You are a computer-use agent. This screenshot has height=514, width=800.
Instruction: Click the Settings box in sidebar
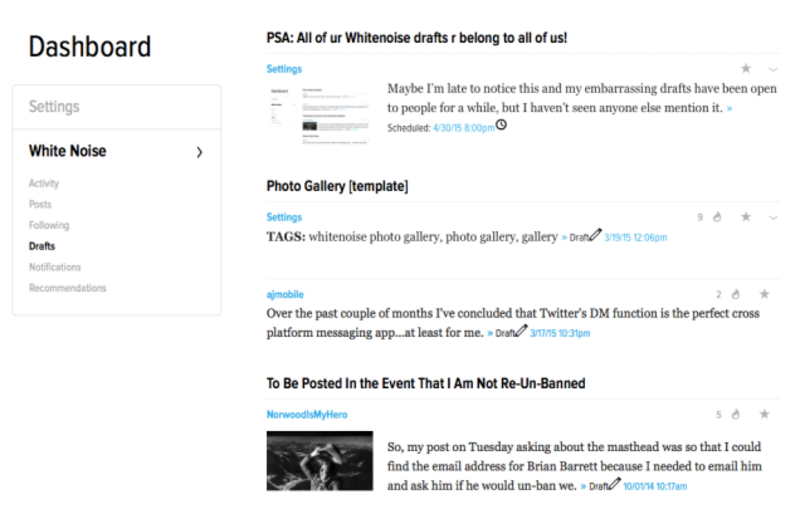click(x=116, y=107)
